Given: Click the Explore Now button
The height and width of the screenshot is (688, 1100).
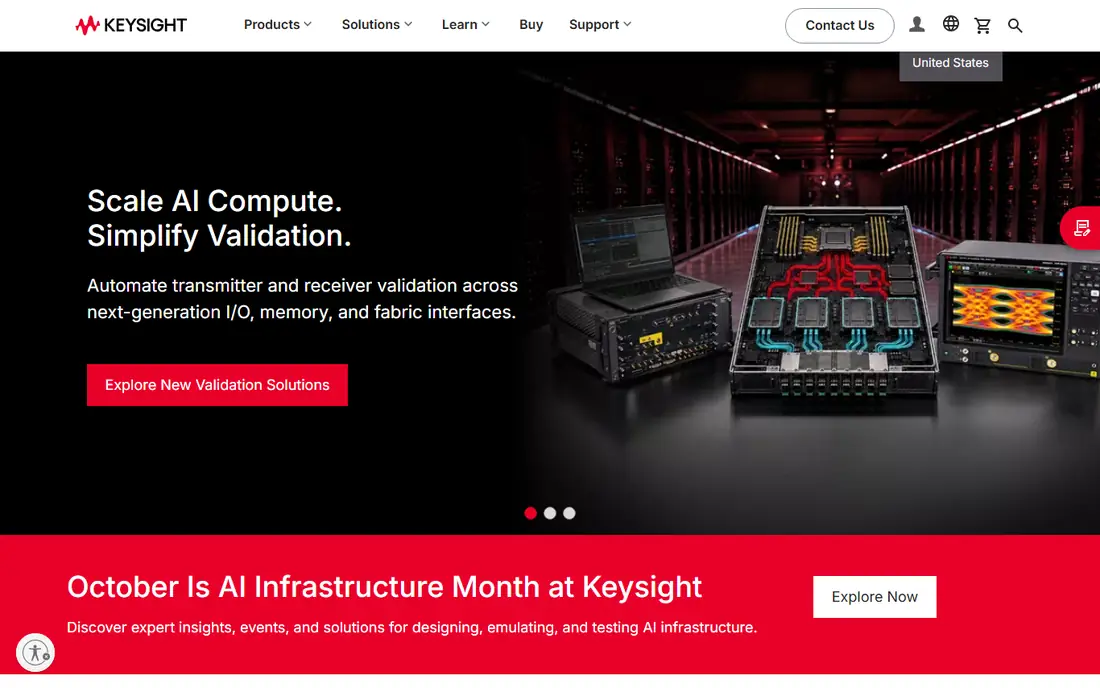Looking at the screenshot, I should [x=874, y=597].
